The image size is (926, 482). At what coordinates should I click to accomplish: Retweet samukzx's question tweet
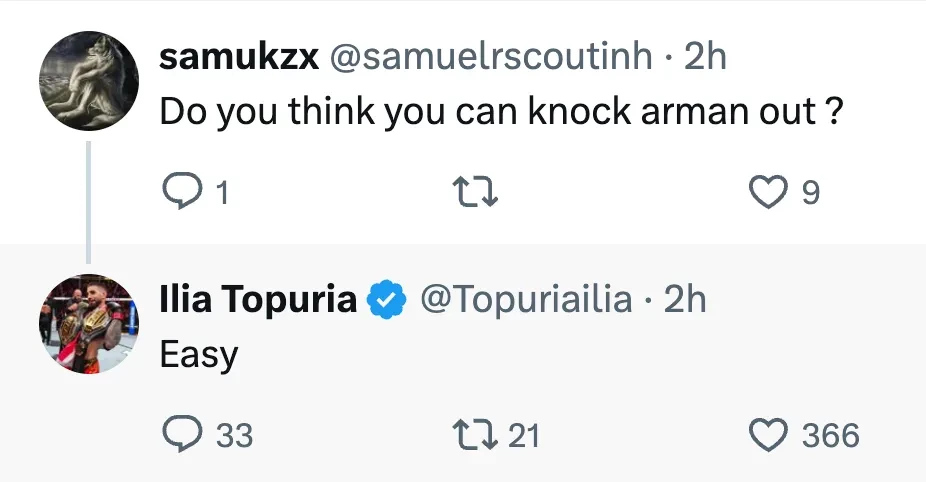476,191
